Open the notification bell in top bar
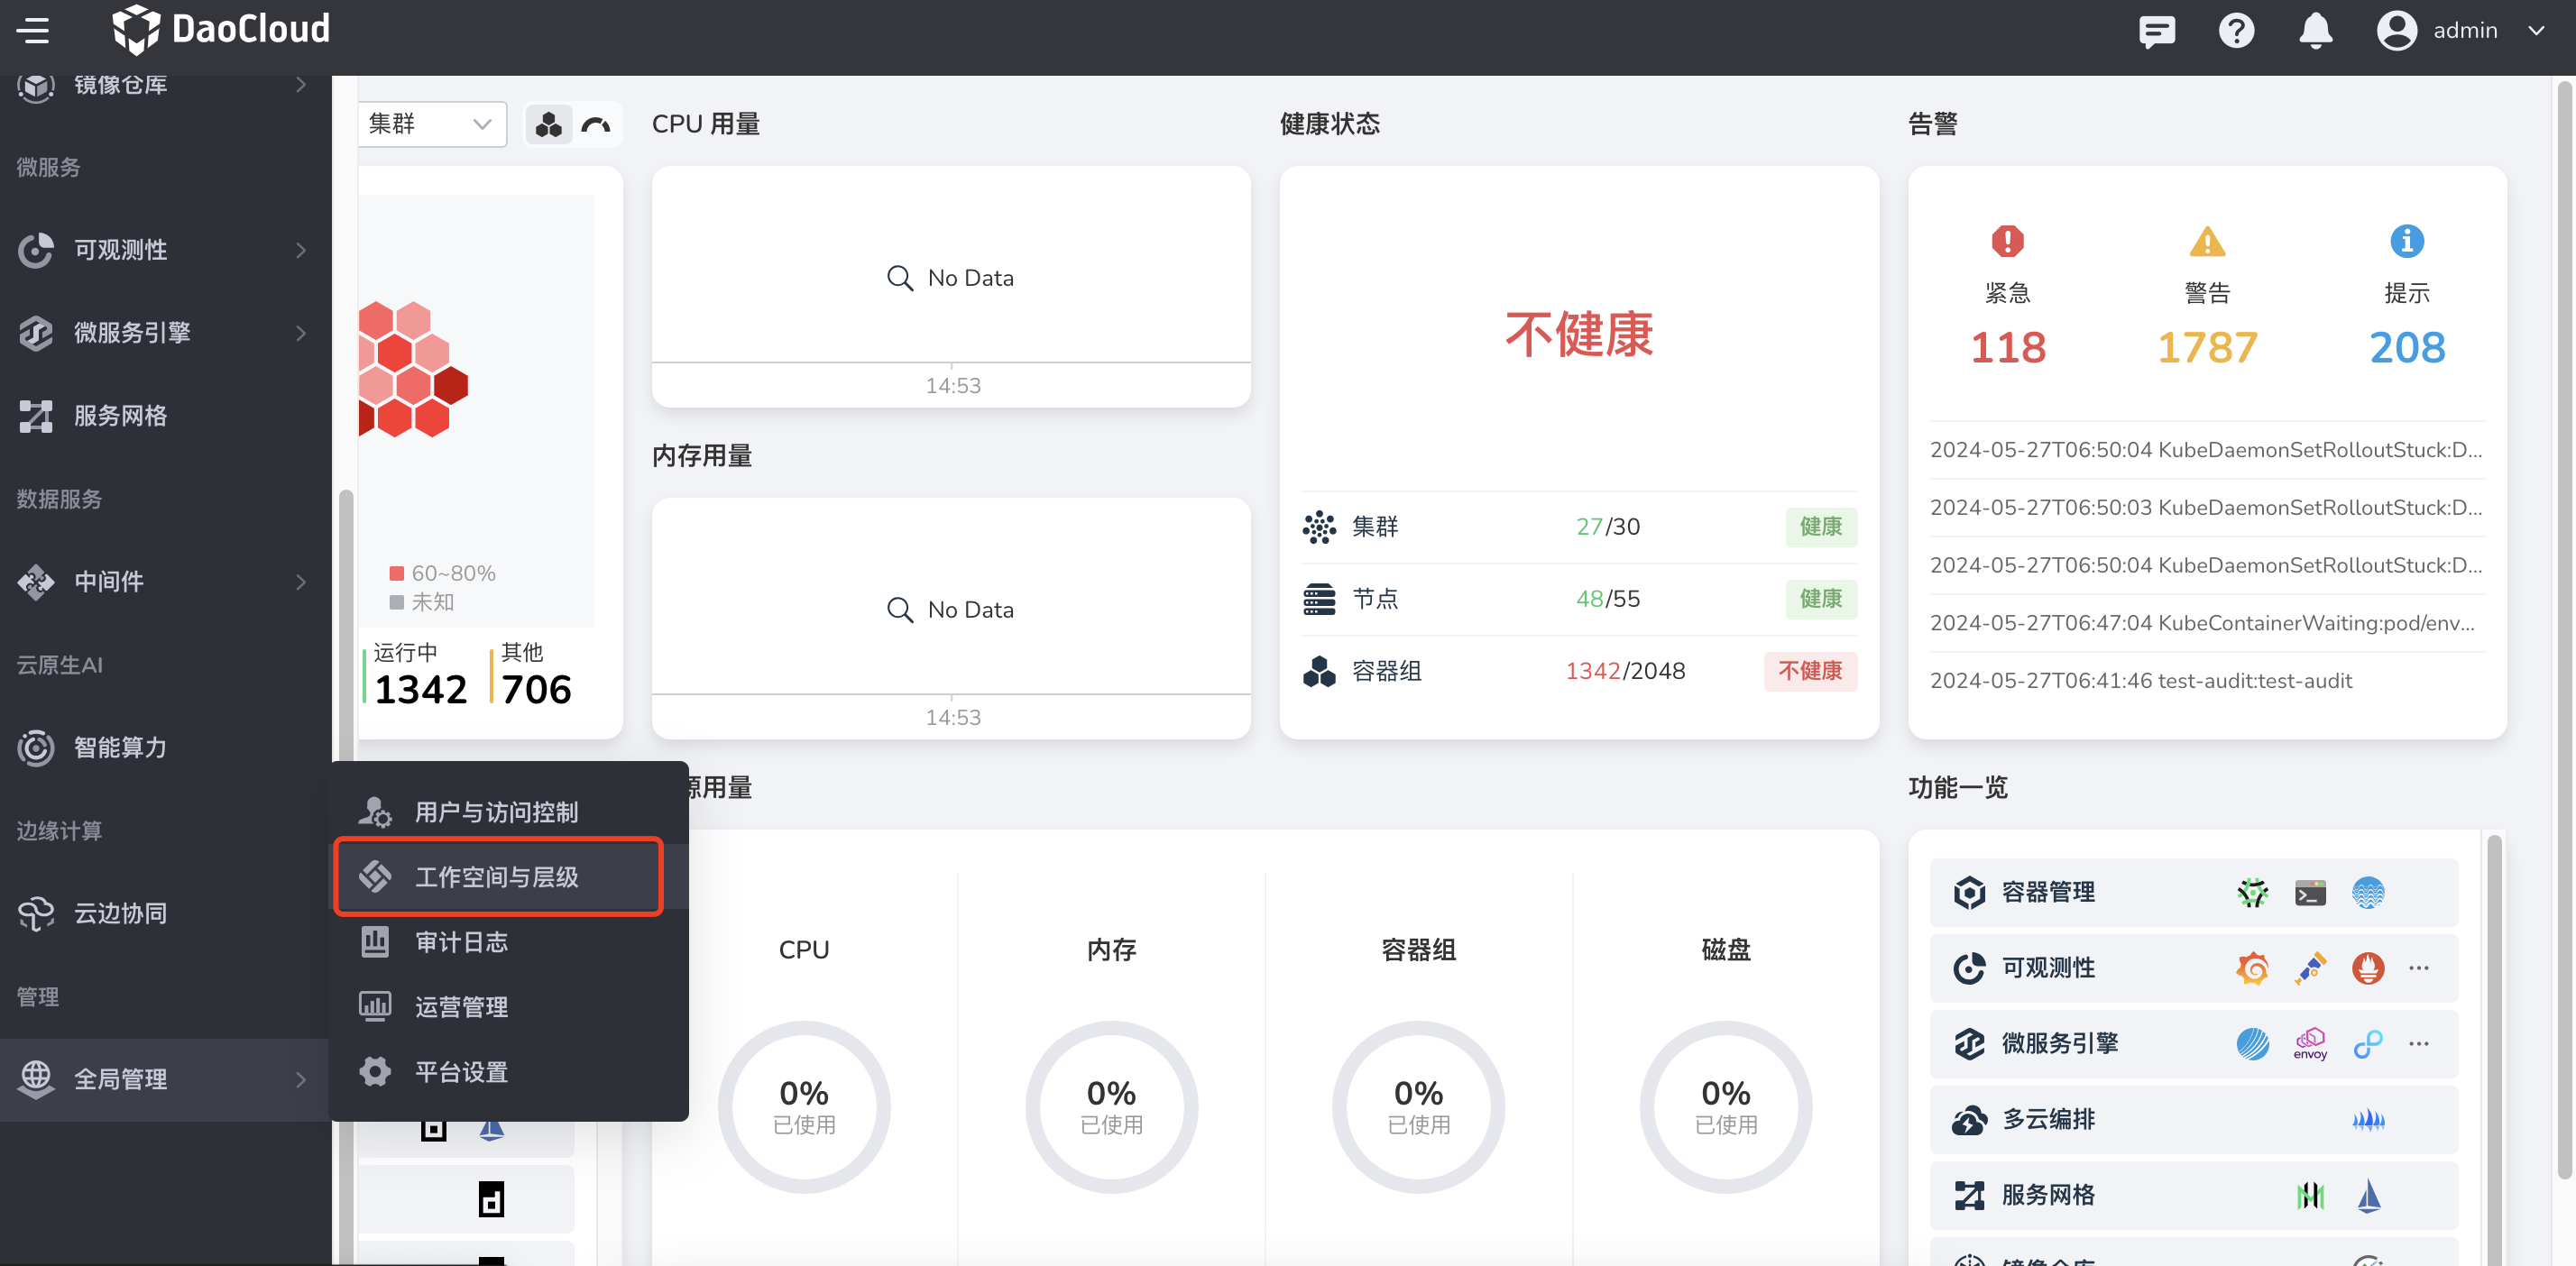This screenshot has width=2576, height=1266. 2317,31
